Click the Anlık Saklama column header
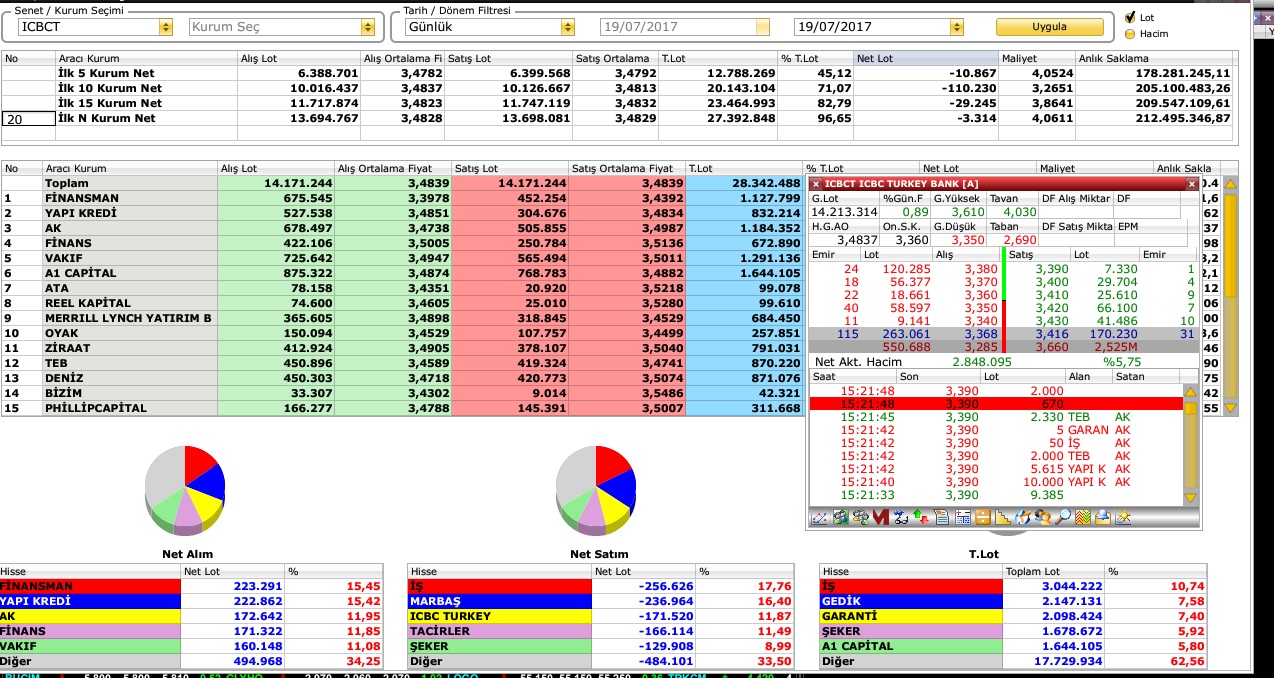Screen dimensions: 1274x678 [1156, 59]
